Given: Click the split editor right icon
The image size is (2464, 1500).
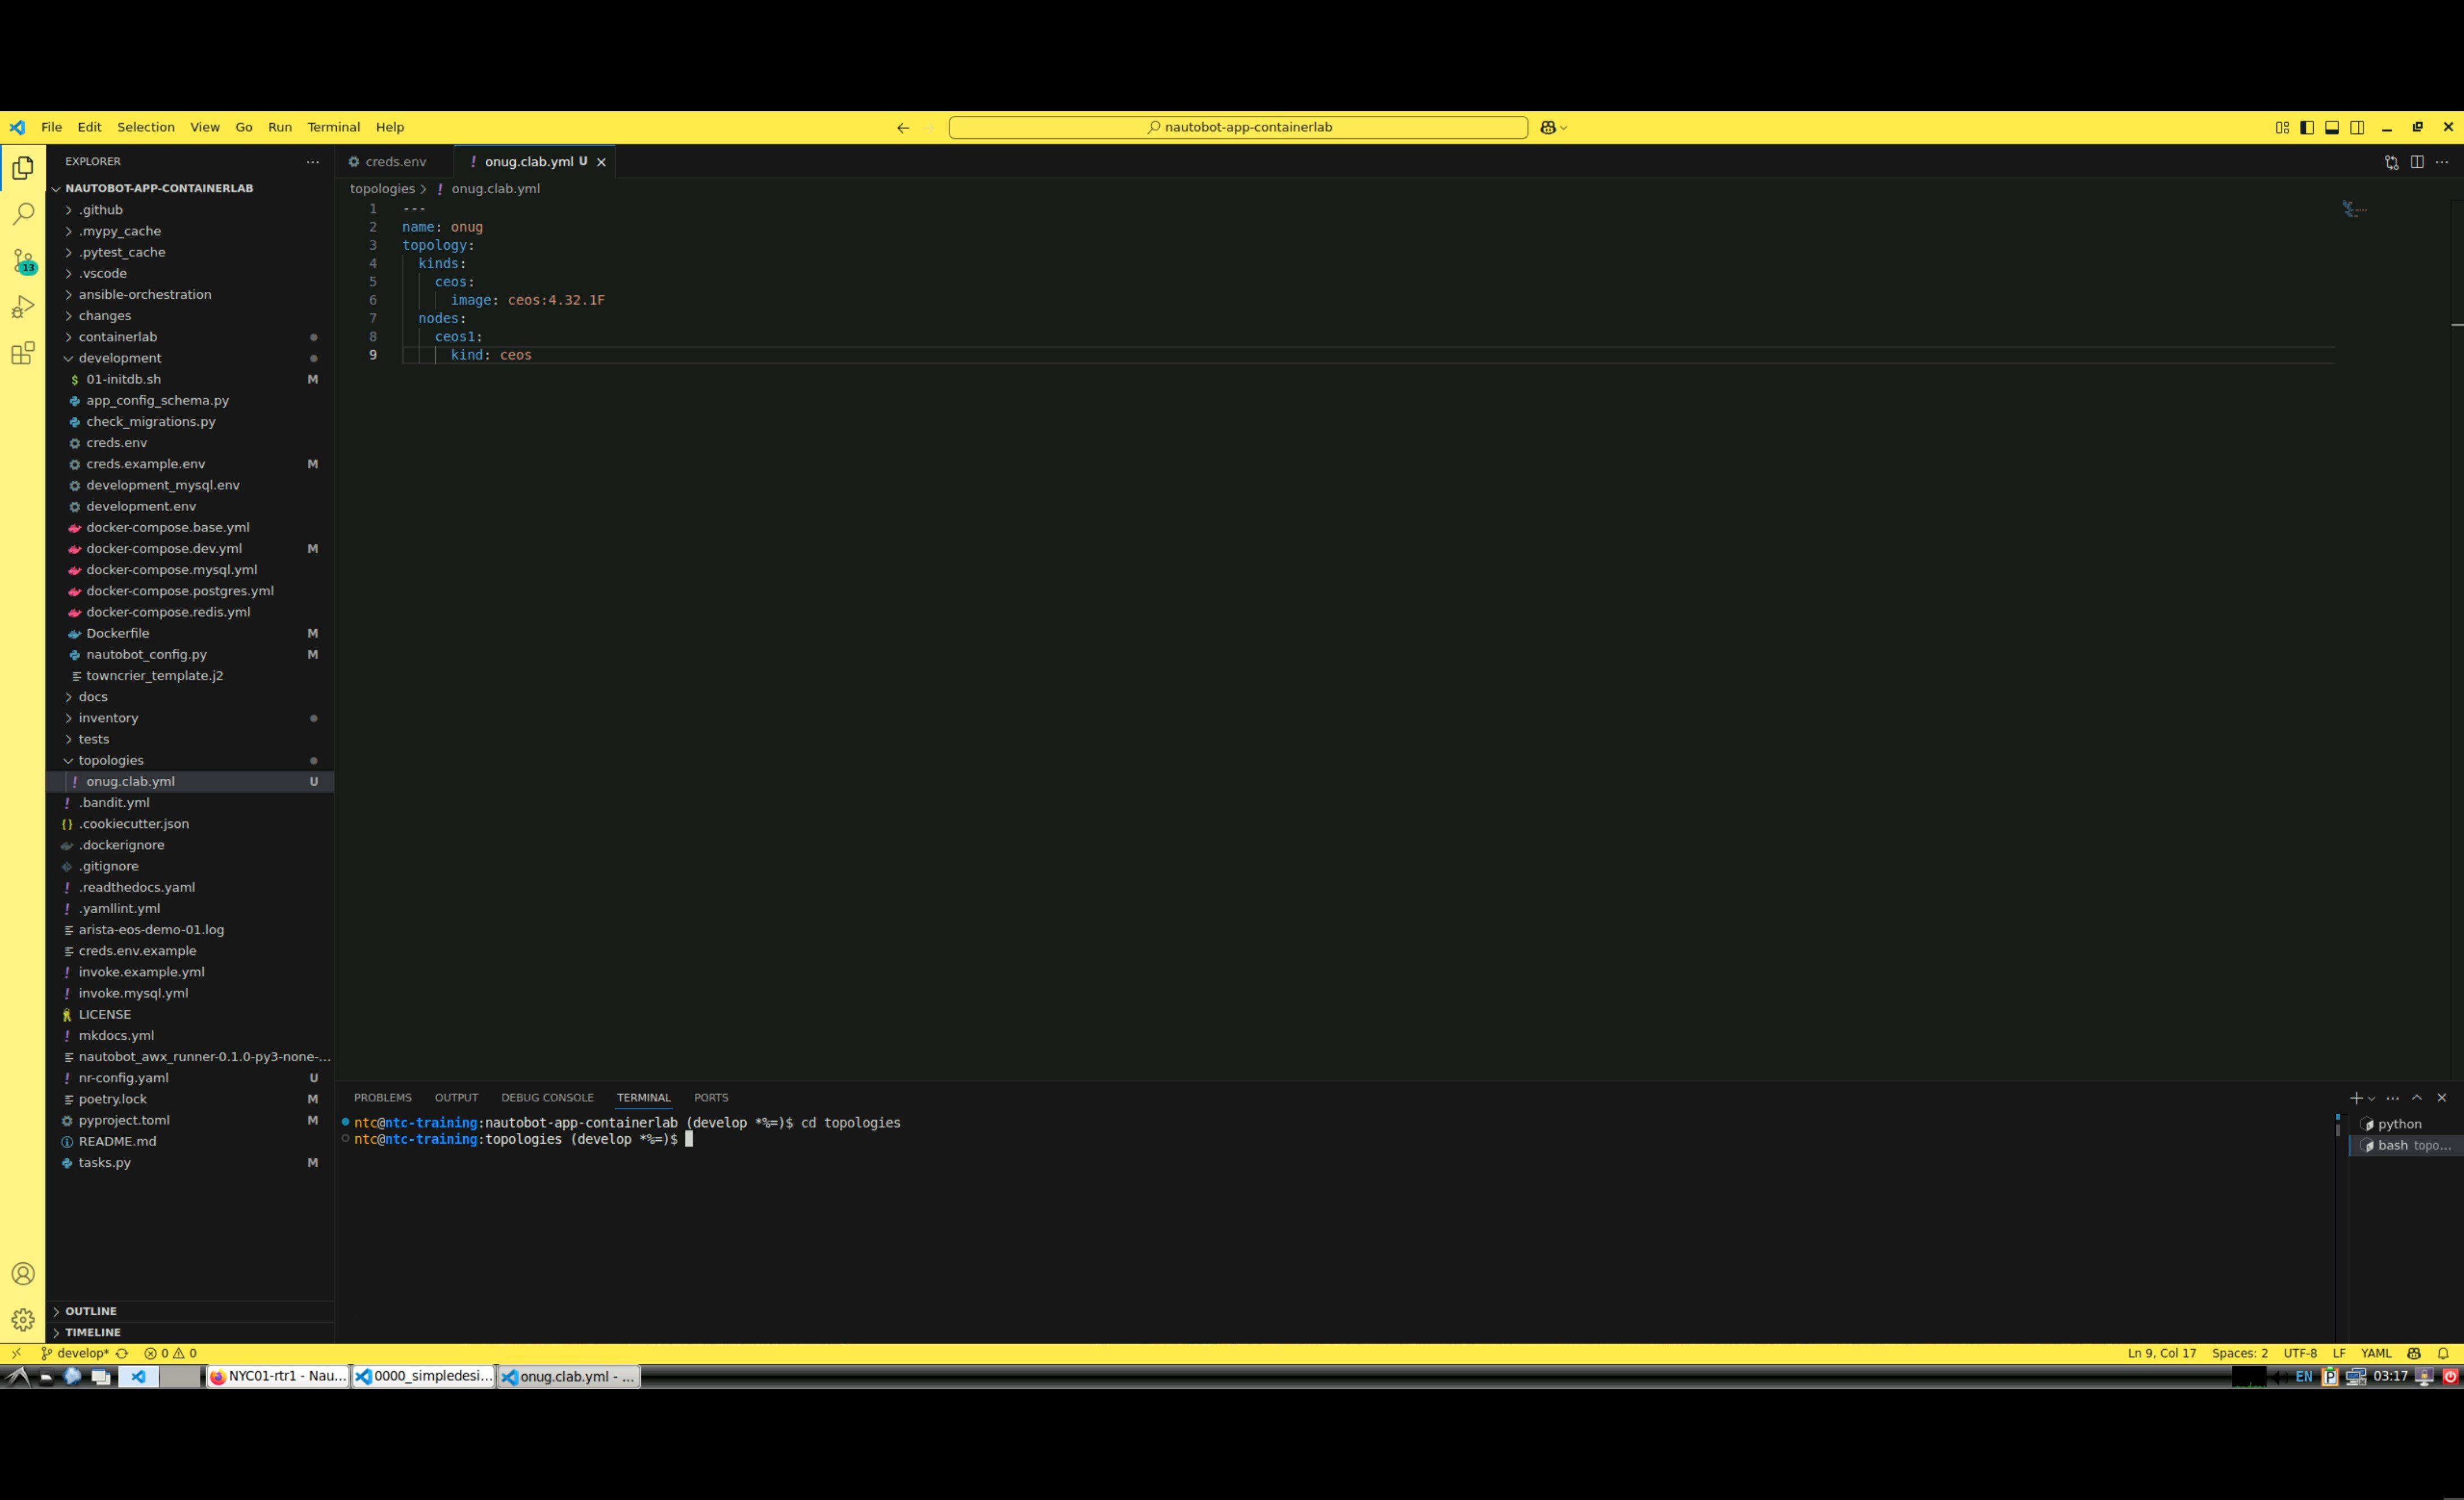Looking at the screenshot, I should (2417, 162).
